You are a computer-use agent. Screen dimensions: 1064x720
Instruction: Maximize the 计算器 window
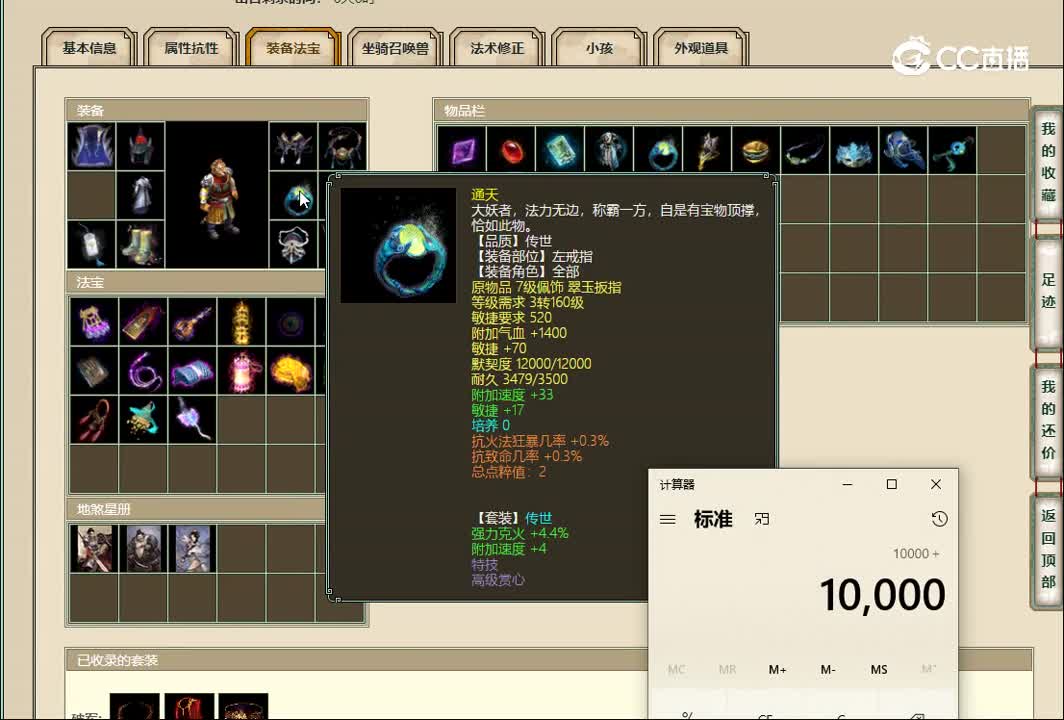(x=892, y=484)
